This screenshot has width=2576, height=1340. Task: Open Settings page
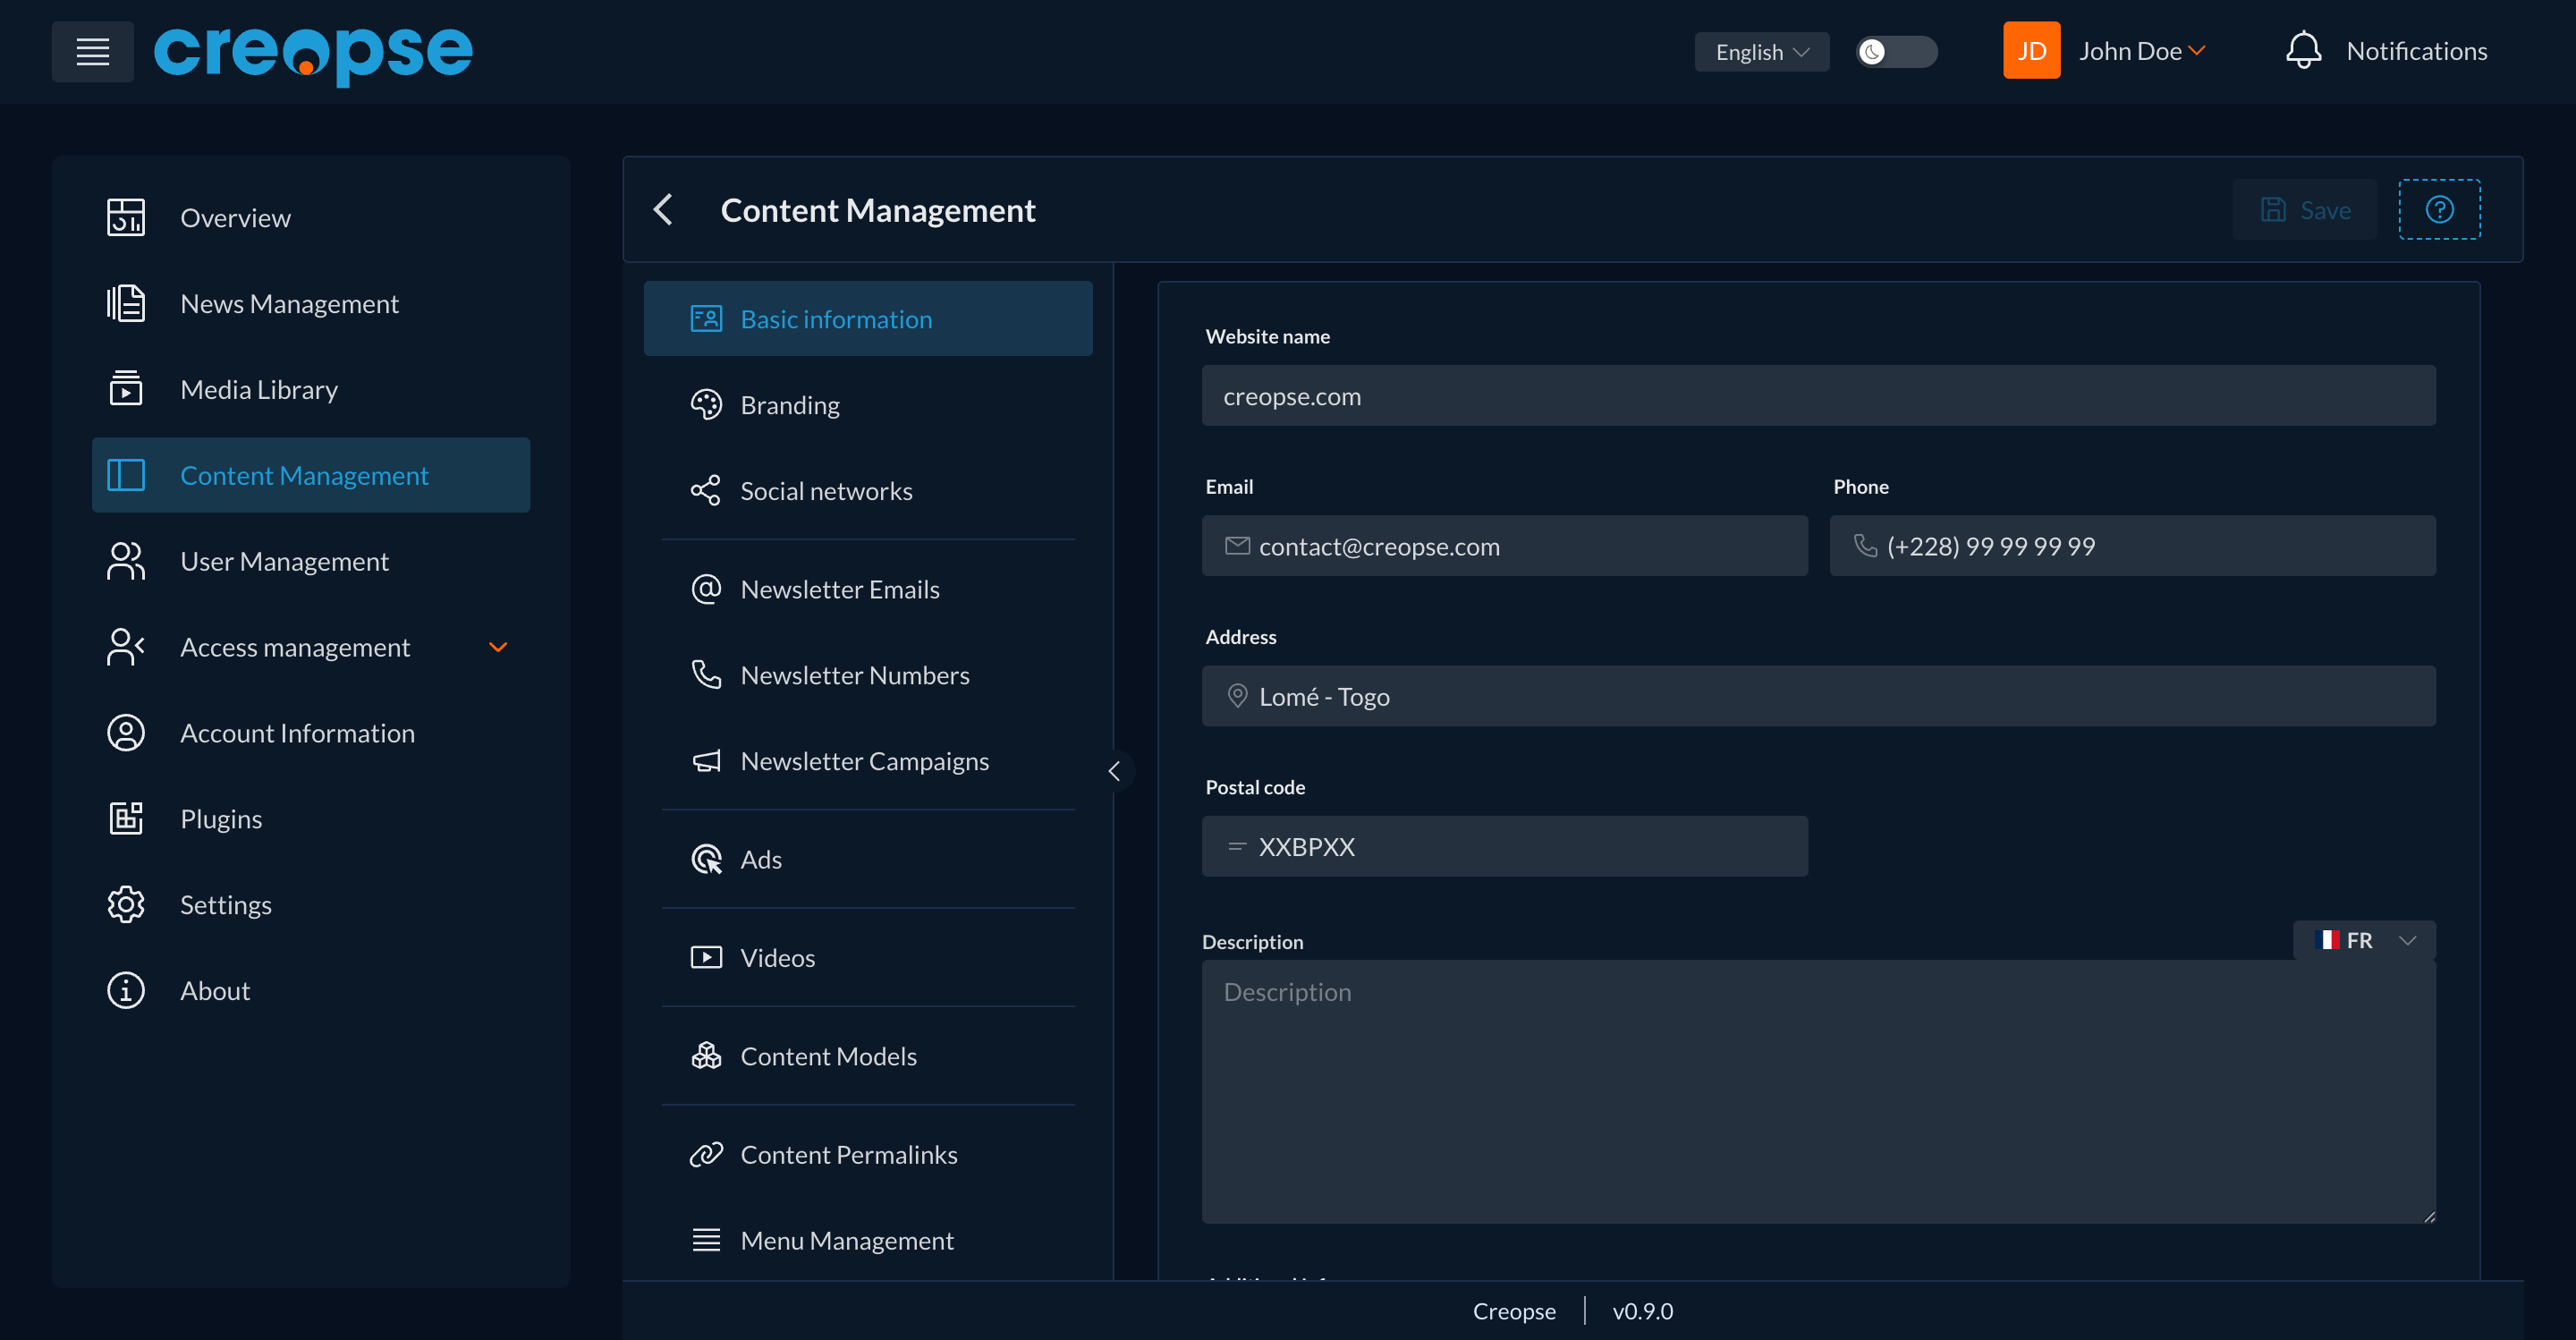tap(311, 906)
